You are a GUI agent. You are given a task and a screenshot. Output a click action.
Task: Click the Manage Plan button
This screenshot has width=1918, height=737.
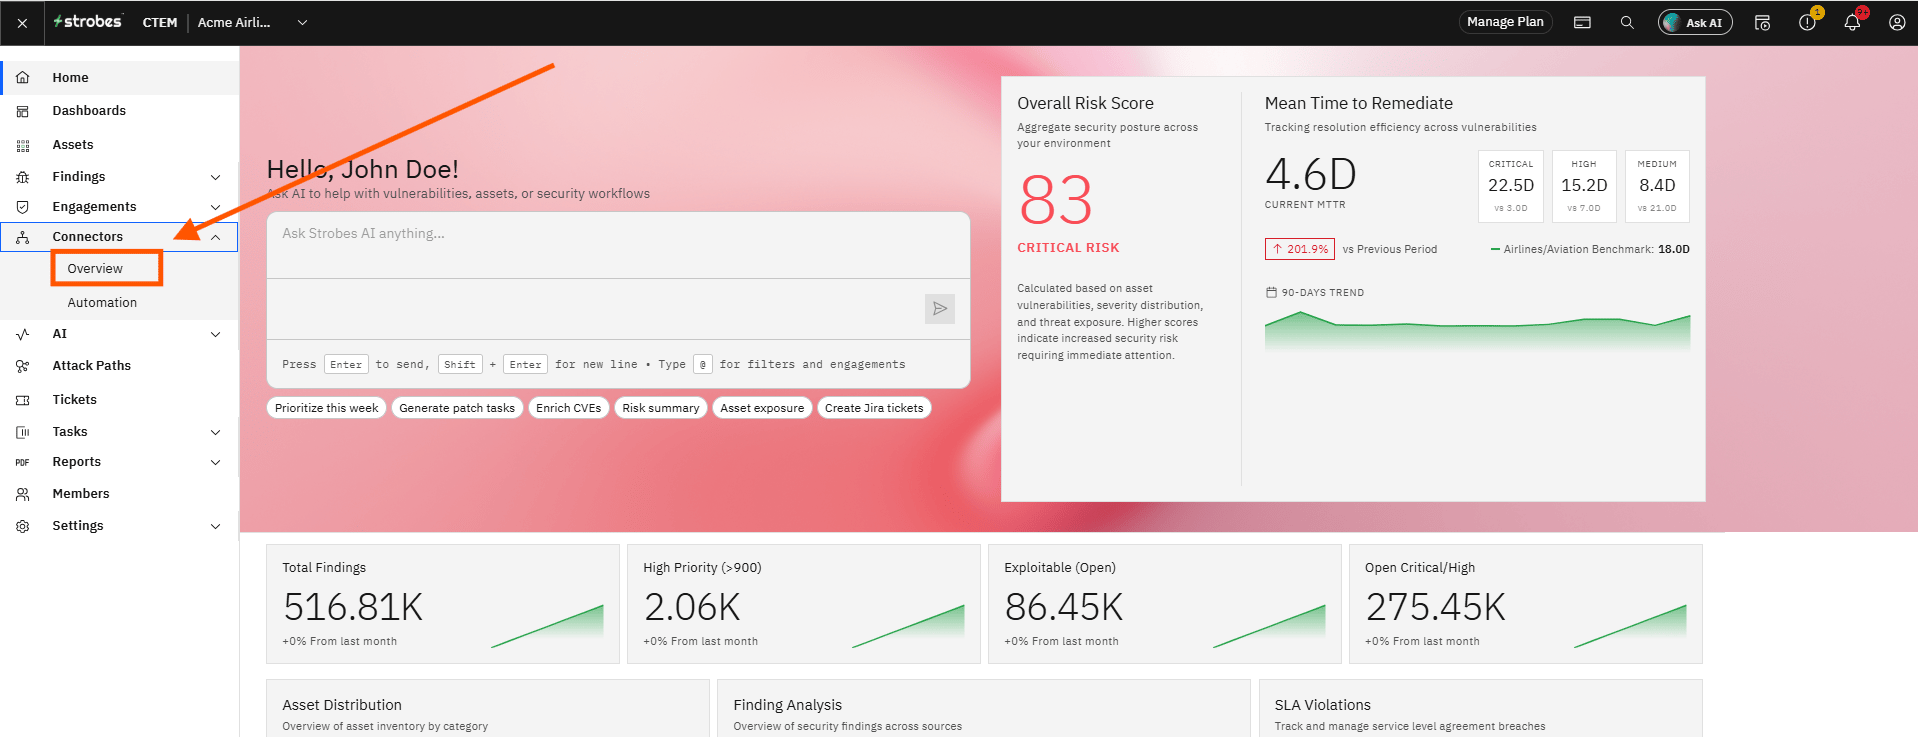(x=1505, y=22)
